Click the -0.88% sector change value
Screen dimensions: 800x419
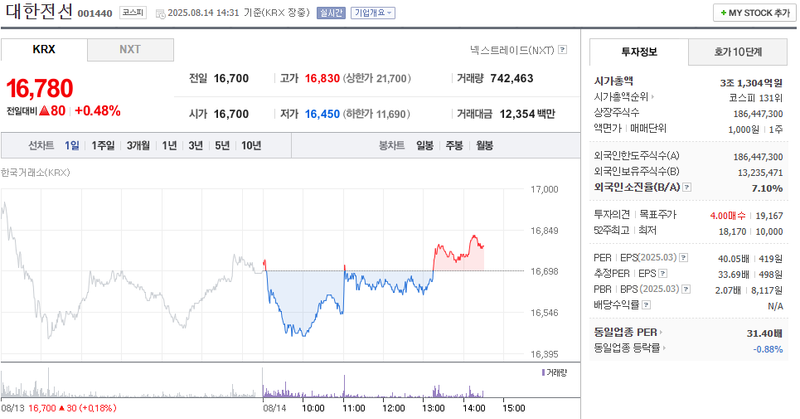[768, 349]
